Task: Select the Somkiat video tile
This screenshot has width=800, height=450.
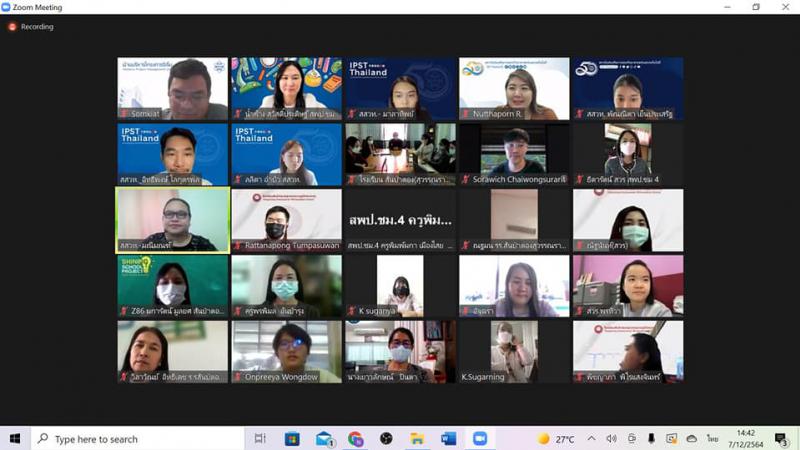Action: [172, 88]
